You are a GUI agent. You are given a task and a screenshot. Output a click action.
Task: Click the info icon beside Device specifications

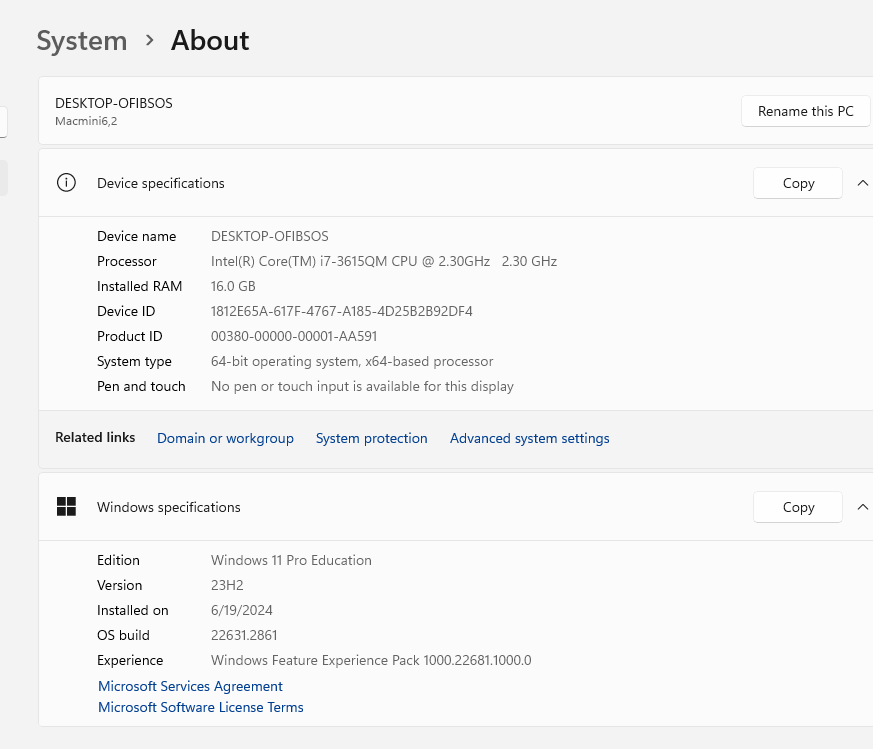point(66,183)
